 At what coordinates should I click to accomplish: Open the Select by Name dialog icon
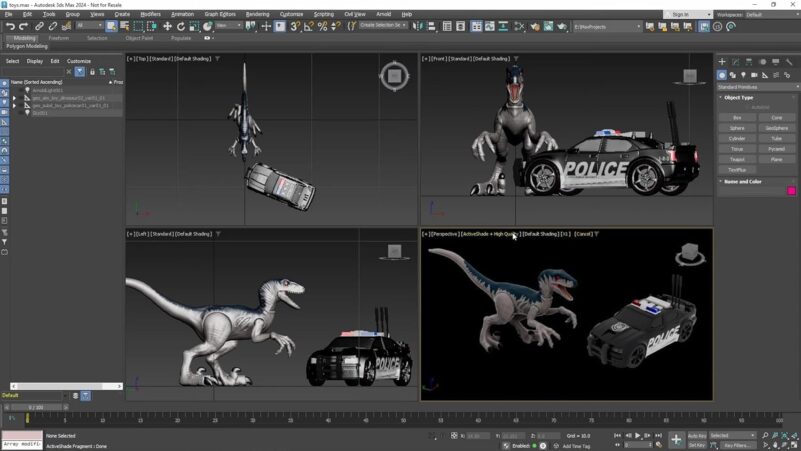(x=124, y=26)
